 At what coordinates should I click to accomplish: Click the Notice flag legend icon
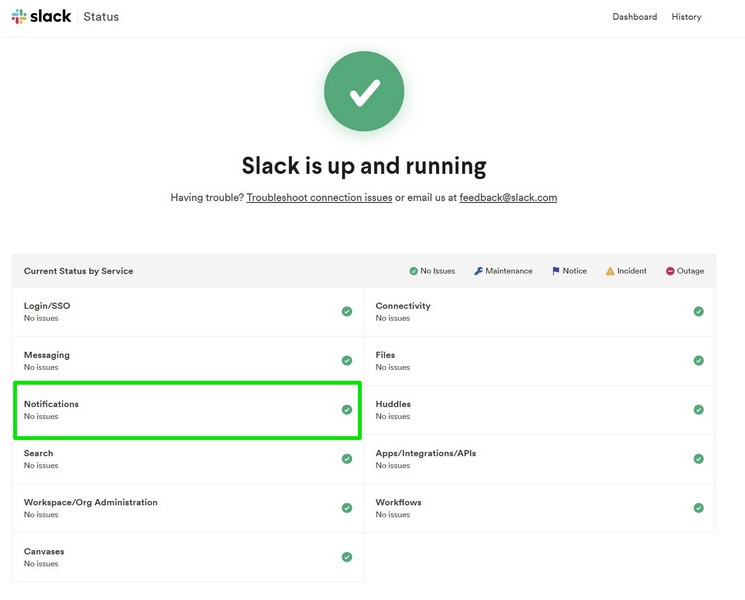(x=556, y=271)
